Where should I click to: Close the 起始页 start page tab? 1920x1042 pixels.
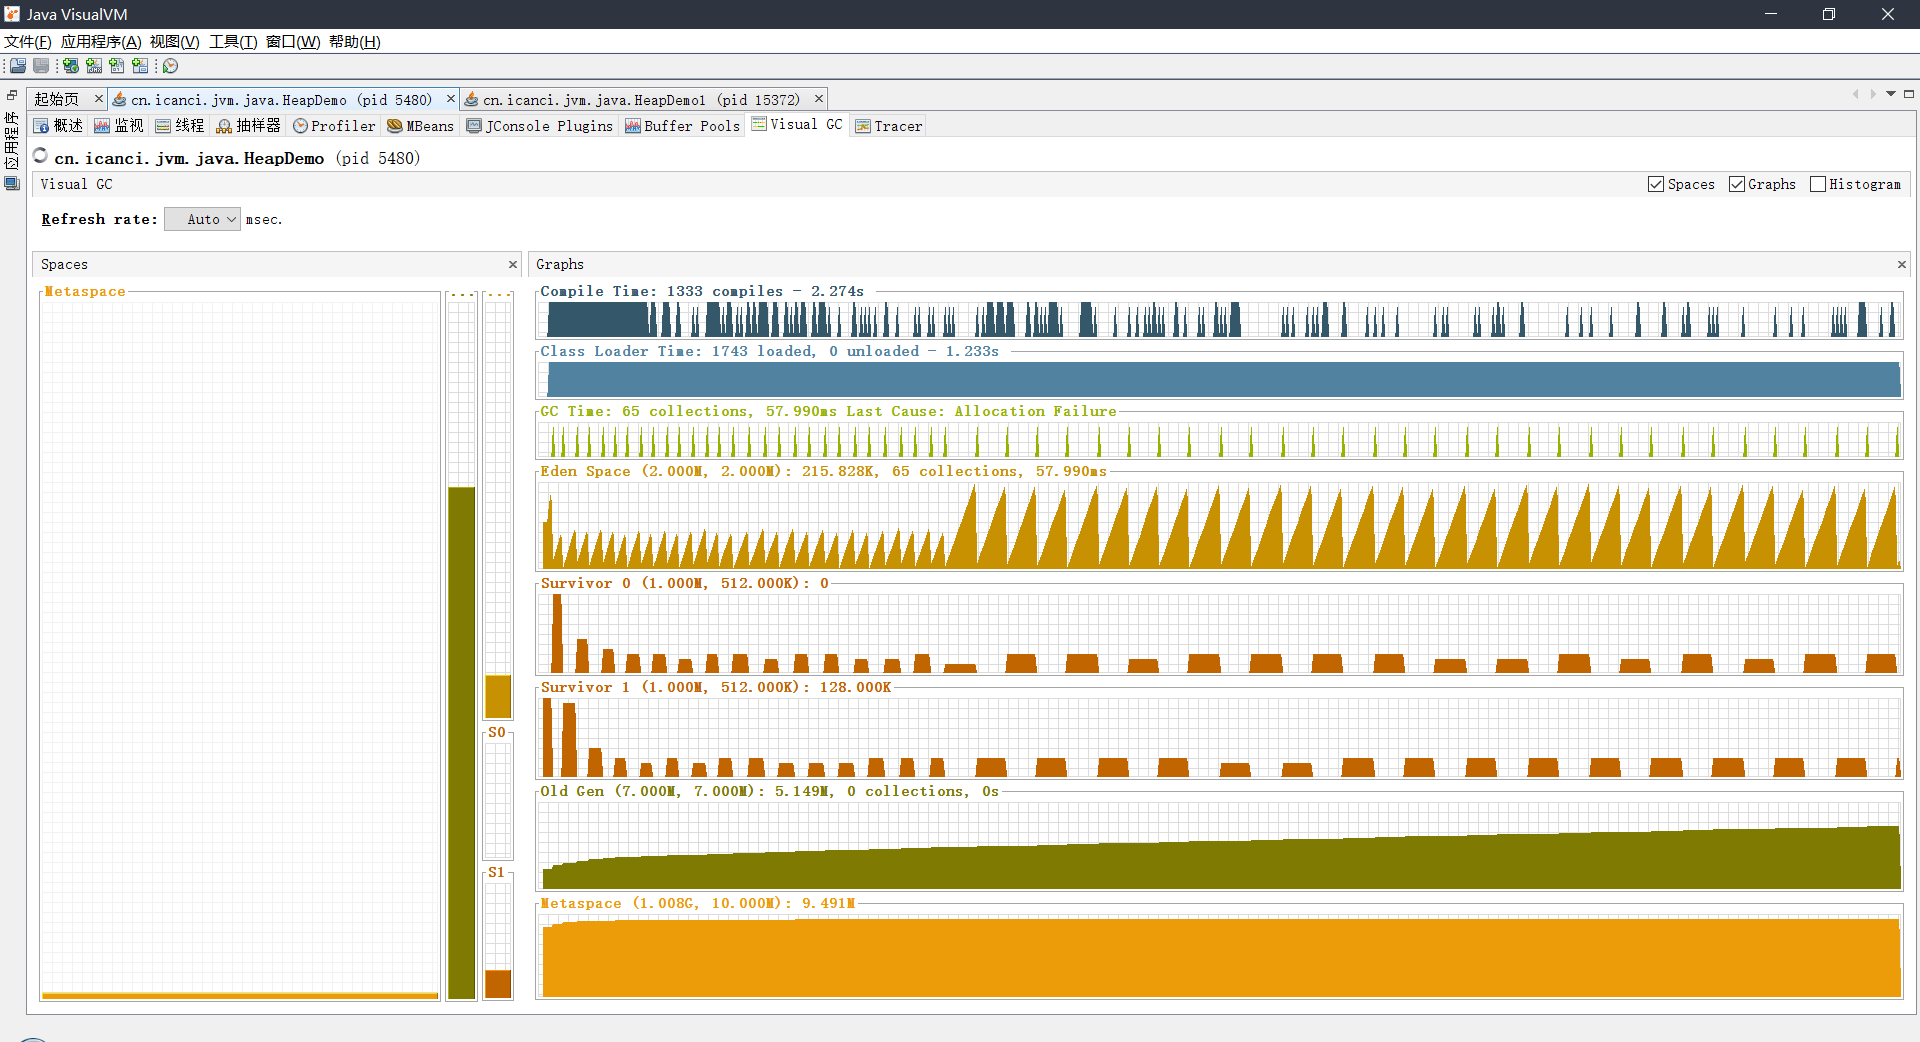pos(98,99)
